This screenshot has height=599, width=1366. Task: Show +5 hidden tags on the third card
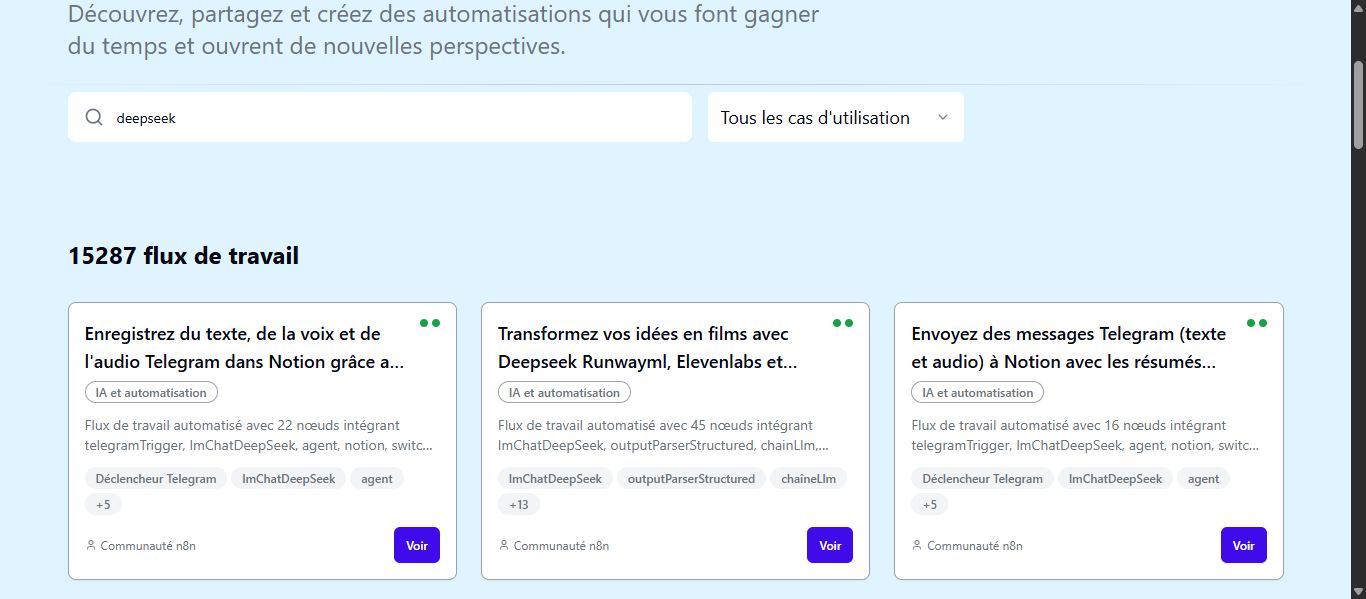click(930, 505)
